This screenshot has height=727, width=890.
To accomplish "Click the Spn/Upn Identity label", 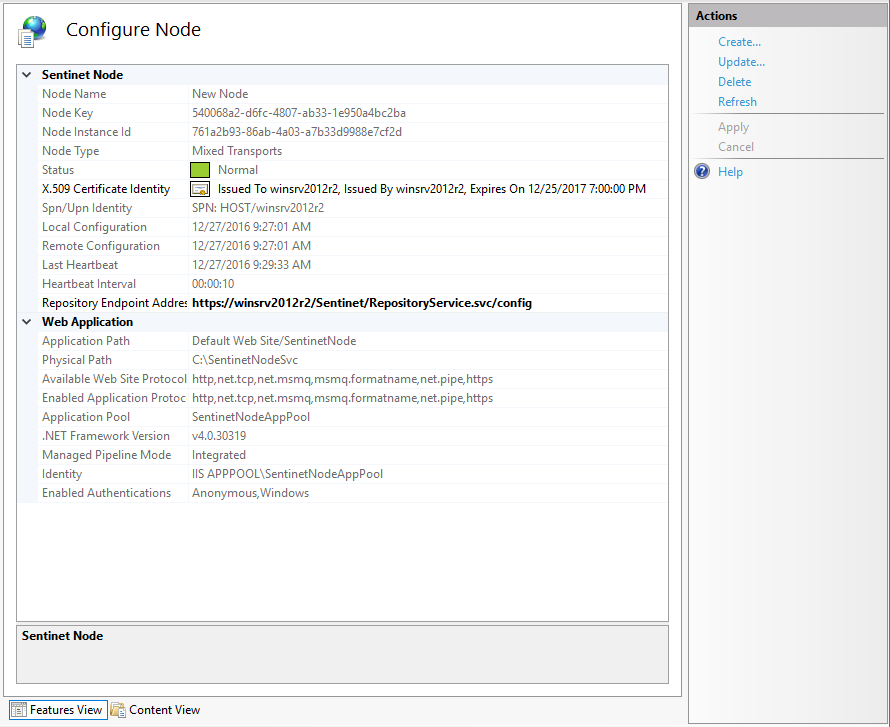I will click(87, 208).
